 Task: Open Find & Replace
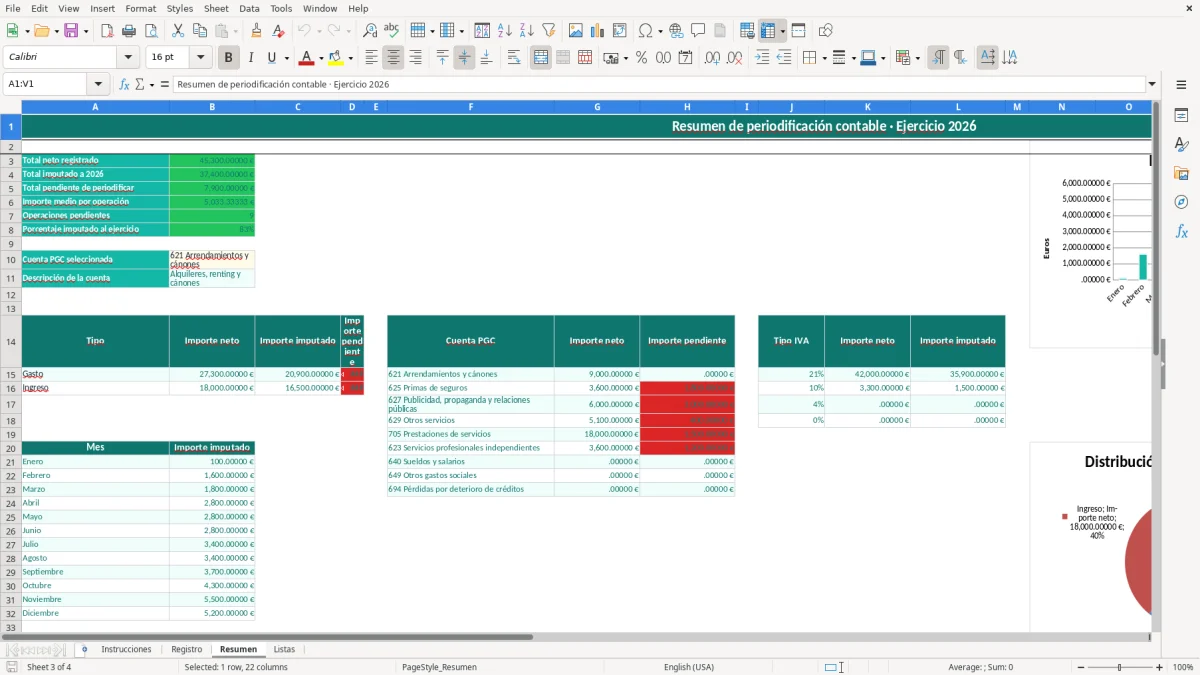(x=370, y=31)
